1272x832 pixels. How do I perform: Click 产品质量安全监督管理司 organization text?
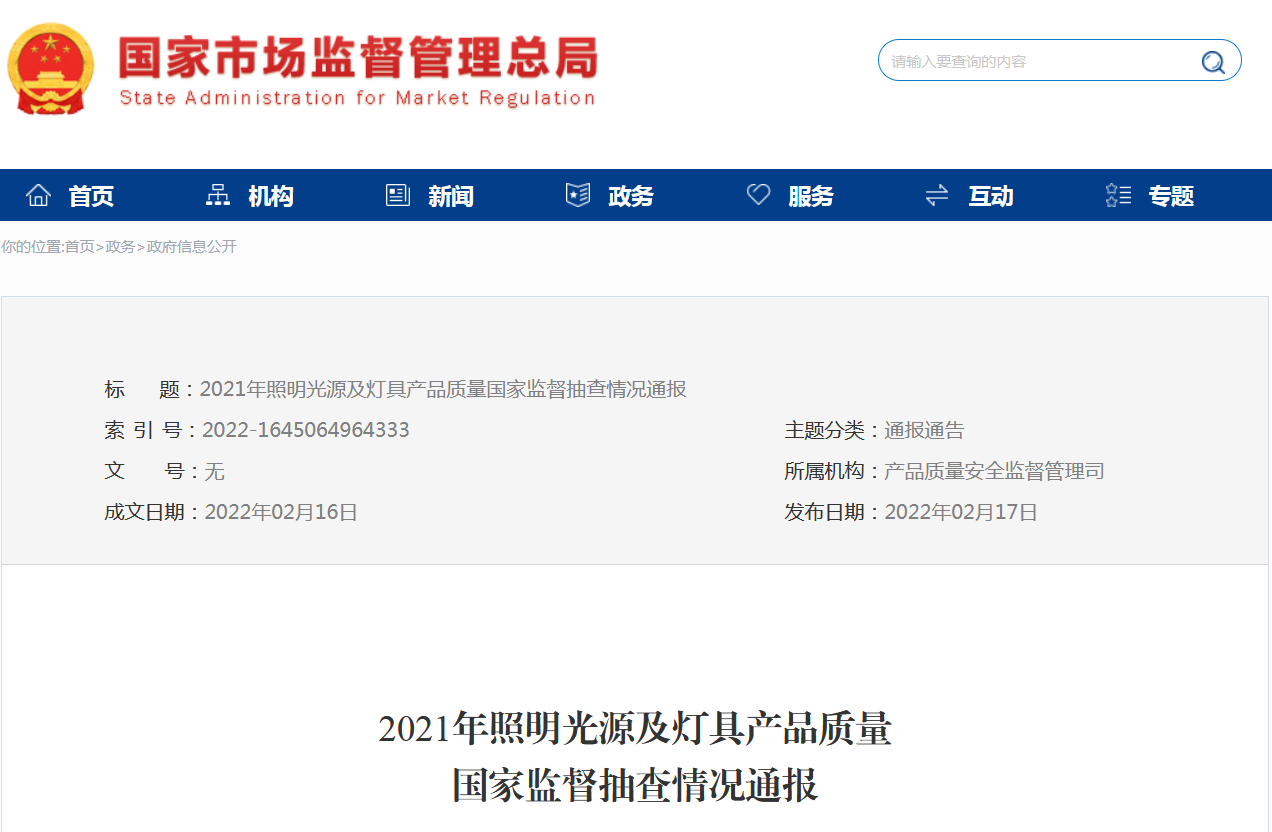click(994, 472)
